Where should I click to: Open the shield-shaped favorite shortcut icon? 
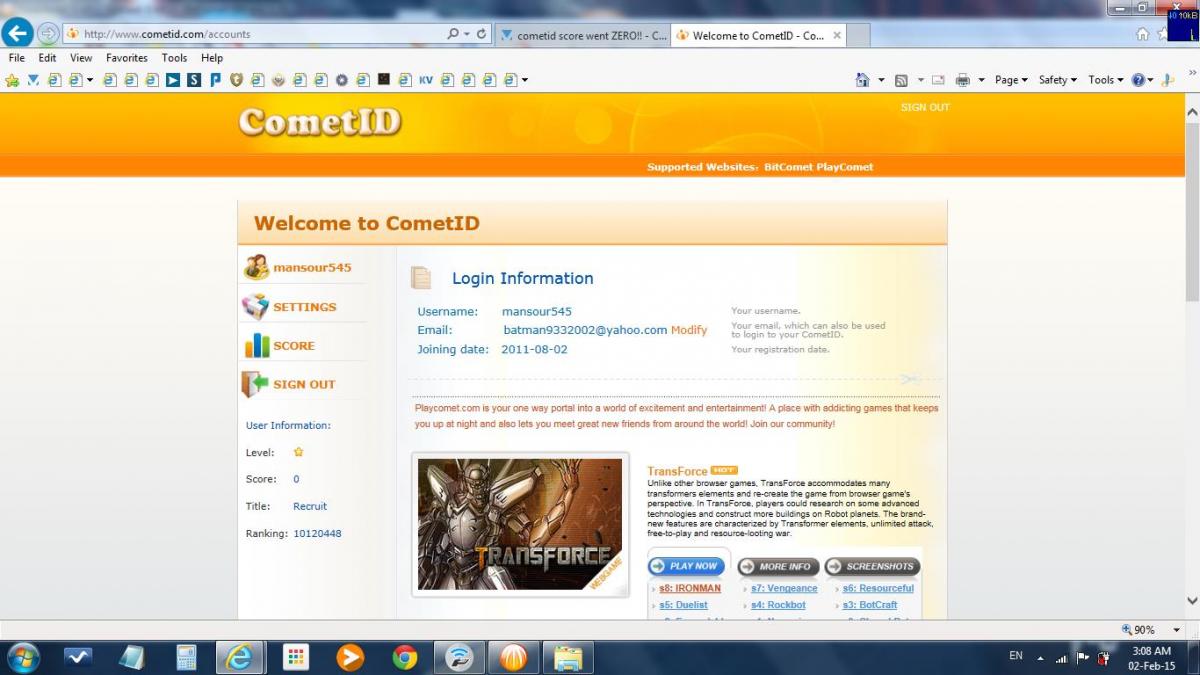click(x=236, y=80)
